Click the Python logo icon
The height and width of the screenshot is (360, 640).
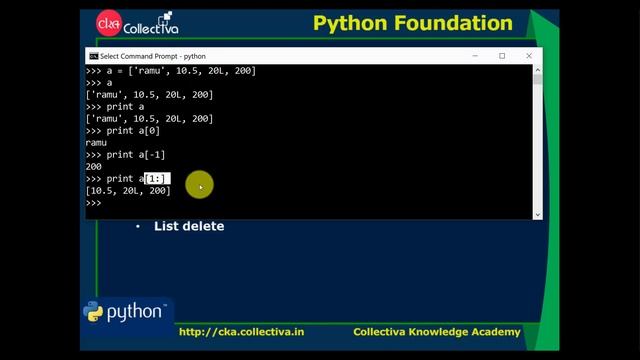coord(93,312)
